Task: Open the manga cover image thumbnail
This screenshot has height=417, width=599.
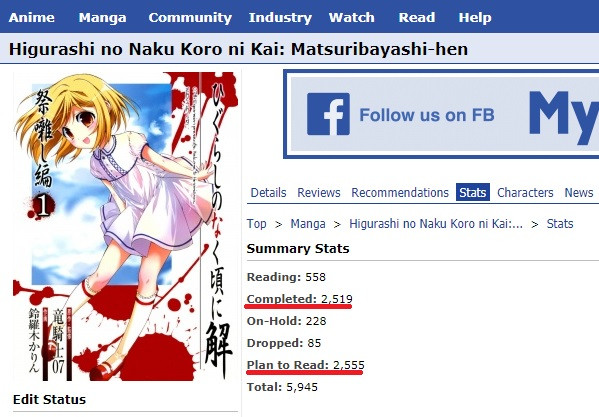Action: (x=125, y=226)
